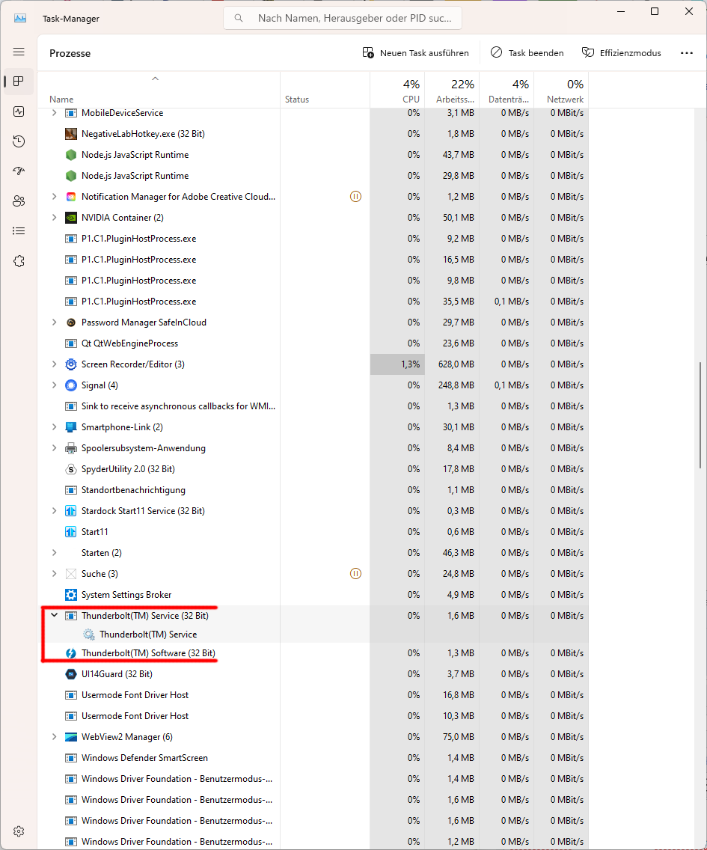Collapse the Thunderbolt(TM) Service group
The image size is (707, 850).
point(54,616)
